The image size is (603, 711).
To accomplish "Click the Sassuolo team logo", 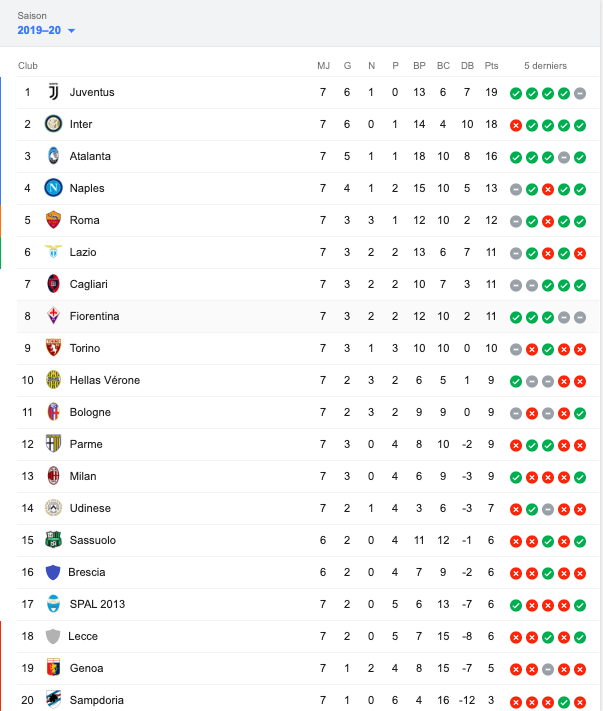I will [x=54, y=540].
